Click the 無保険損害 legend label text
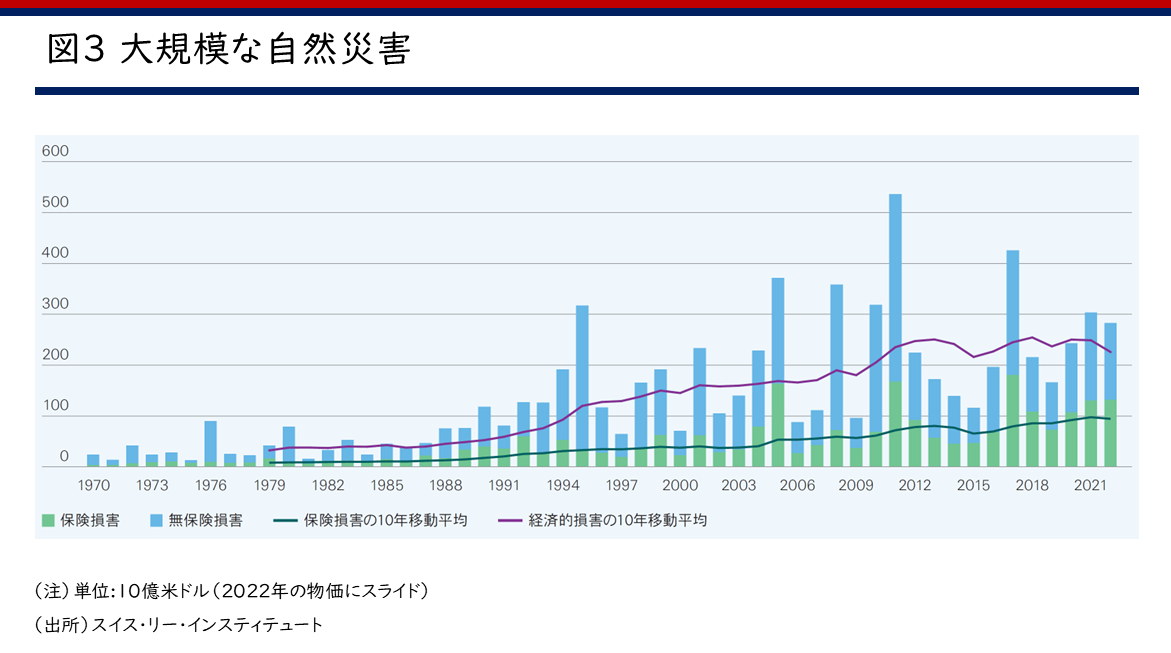Viewport: 1171px width, 653px height. click(x=208, y=521)
